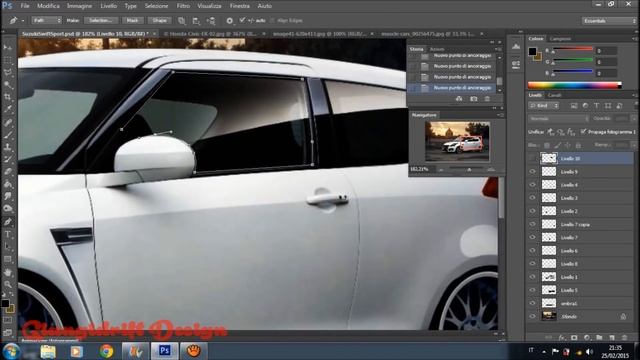Switch to the Campioni tab
This screenshot has height=360, width=640.
click(560, 39)
